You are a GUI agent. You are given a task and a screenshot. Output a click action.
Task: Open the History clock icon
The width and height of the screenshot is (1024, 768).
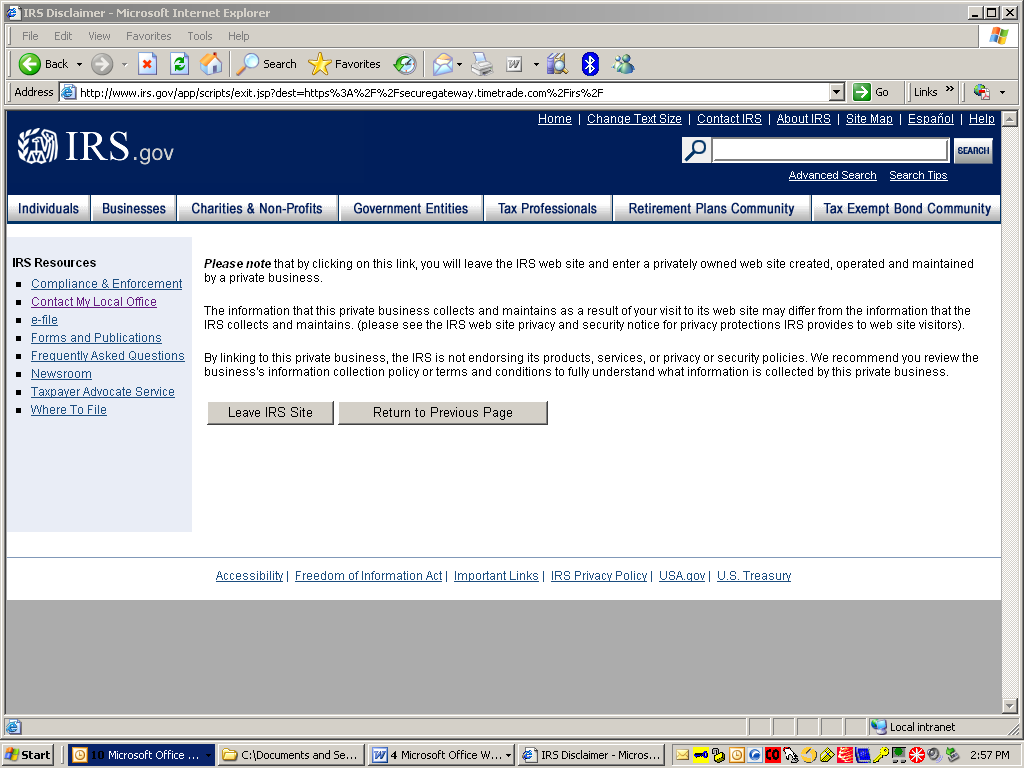click(405, 64)
